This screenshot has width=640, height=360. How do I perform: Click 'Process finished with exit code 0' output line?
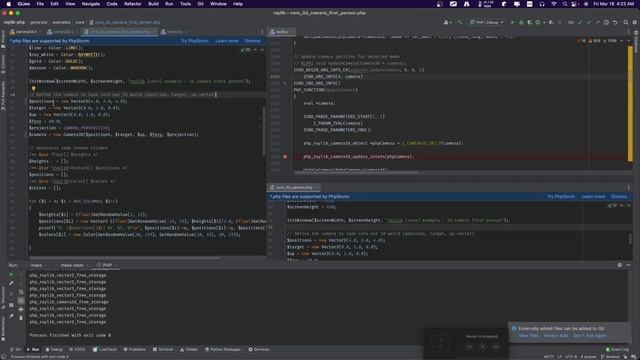[70, 336]
